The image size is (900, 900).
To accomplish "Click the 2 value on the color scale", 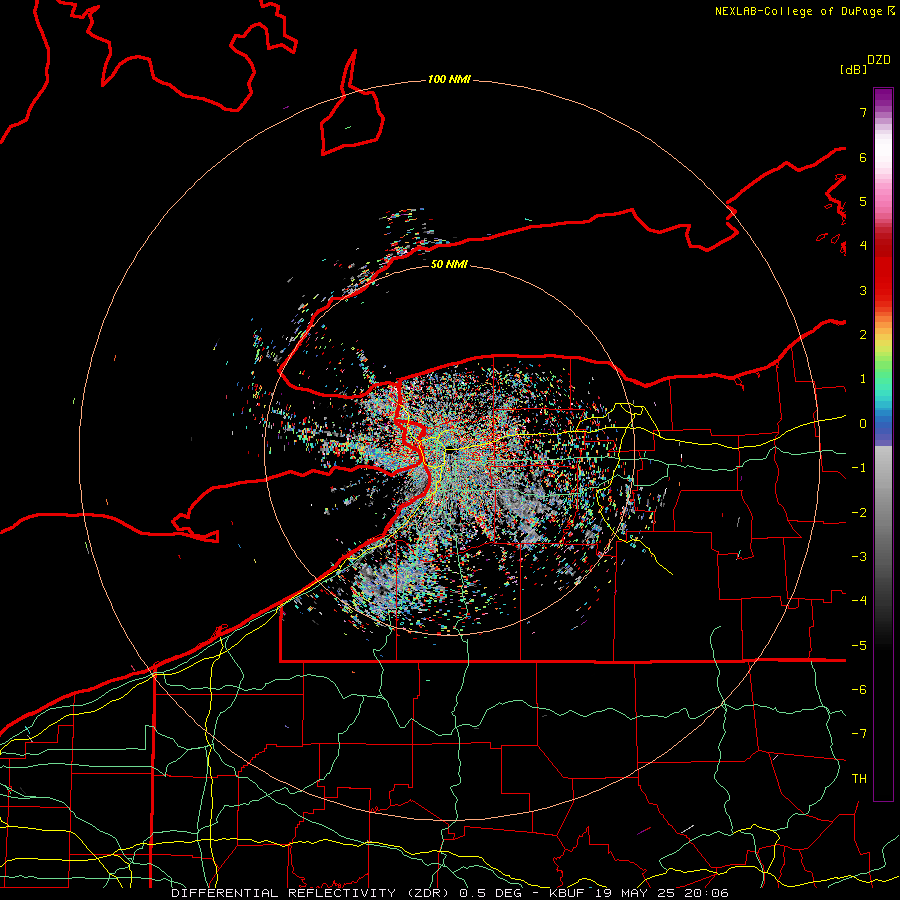I will (863, 335).
